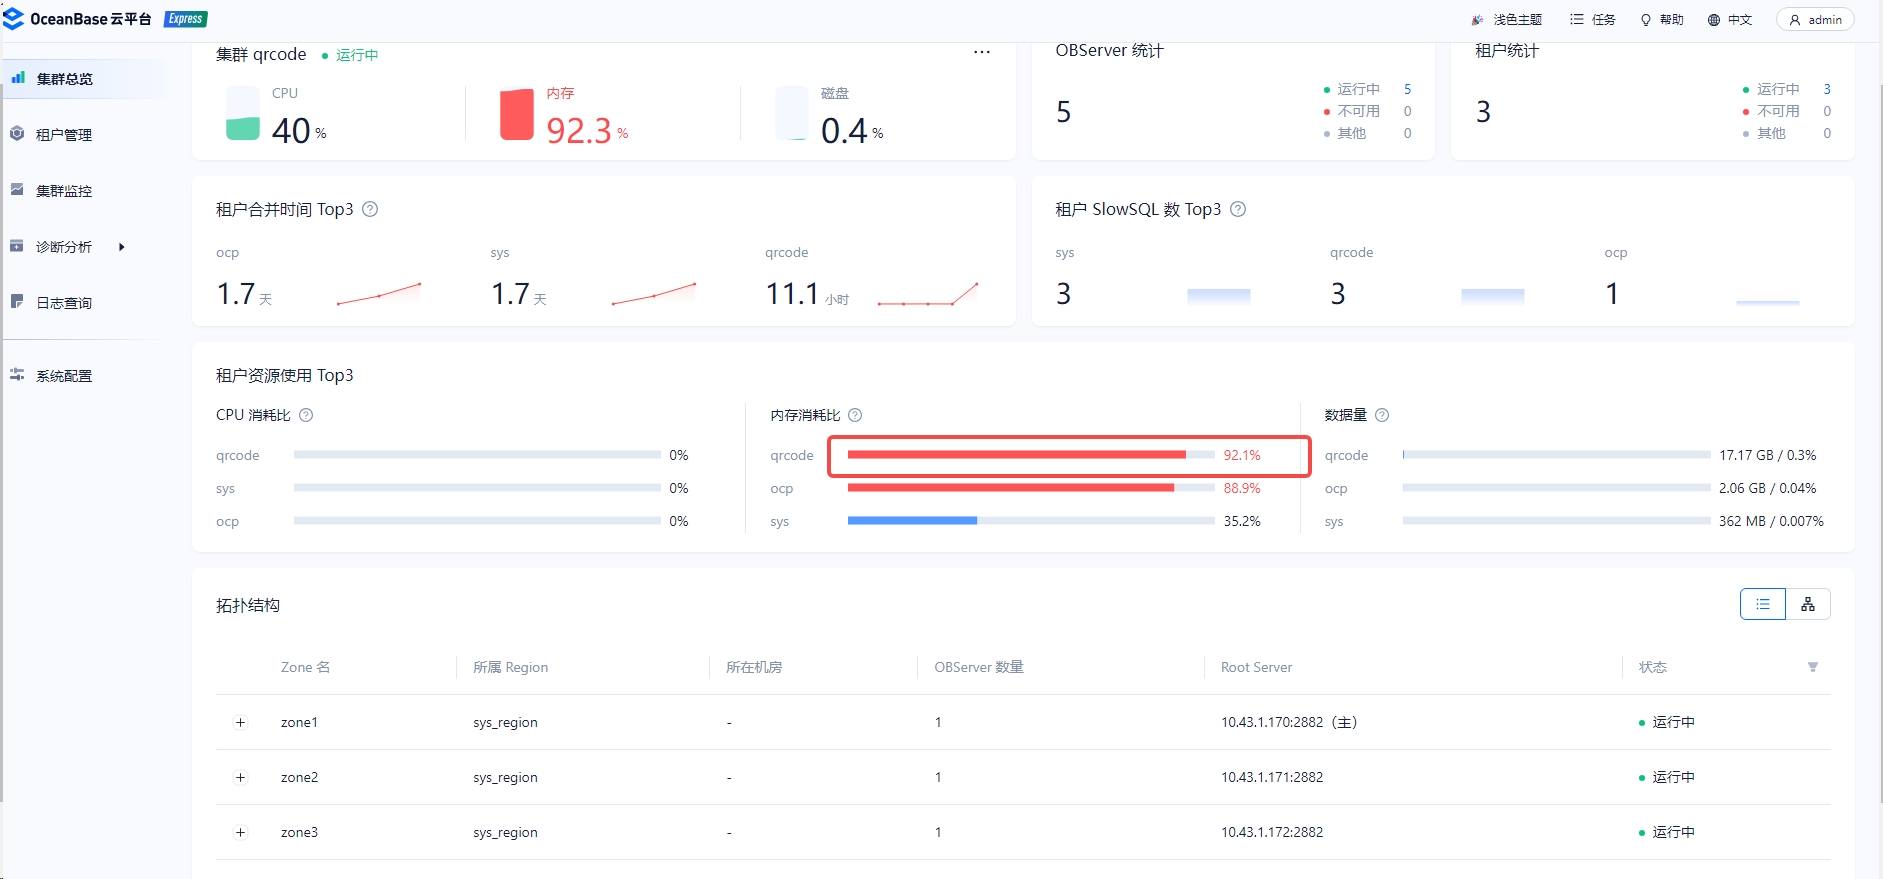Click qrcode memory consumption bar 92.1%

tap(1031, 455)
